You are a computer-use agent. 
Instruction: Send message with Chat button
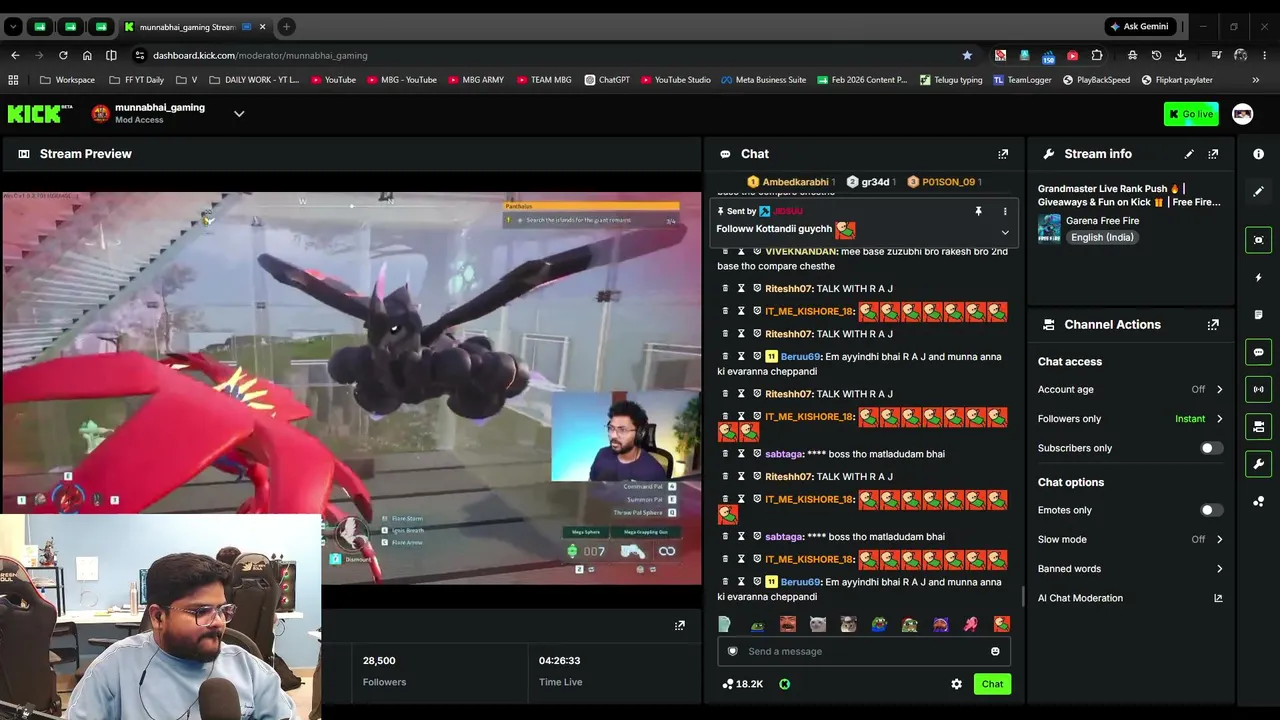click(992, 684)
